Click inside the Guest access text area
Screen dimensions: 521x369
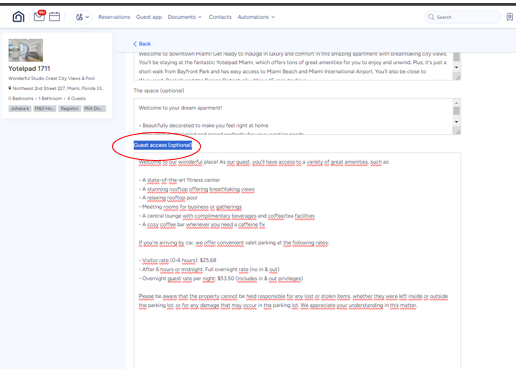tap(297, 261)
